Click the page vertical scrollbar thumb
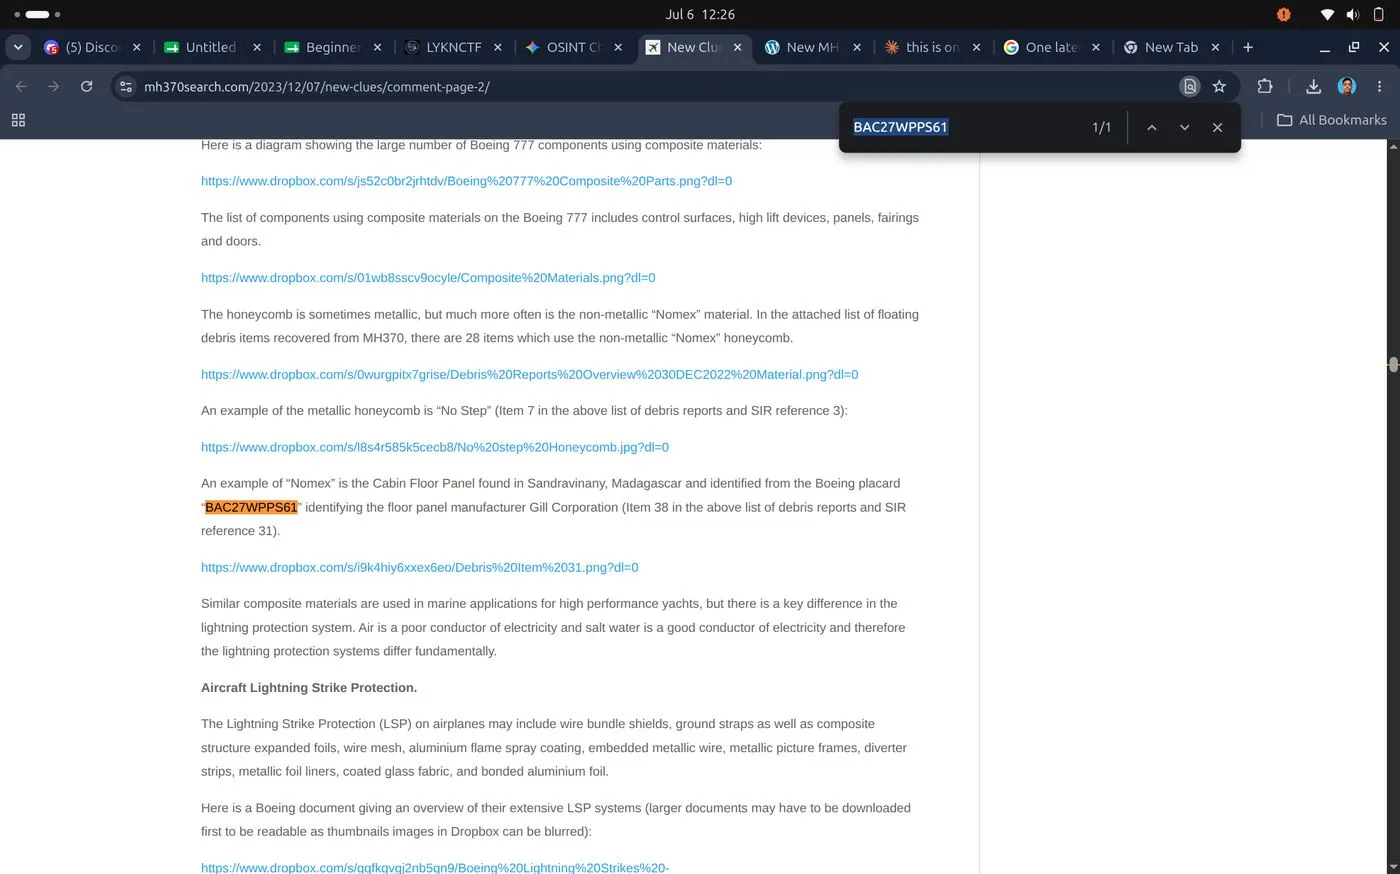1400x874 pixels. pyautogui.click(x=1393, y=365)
